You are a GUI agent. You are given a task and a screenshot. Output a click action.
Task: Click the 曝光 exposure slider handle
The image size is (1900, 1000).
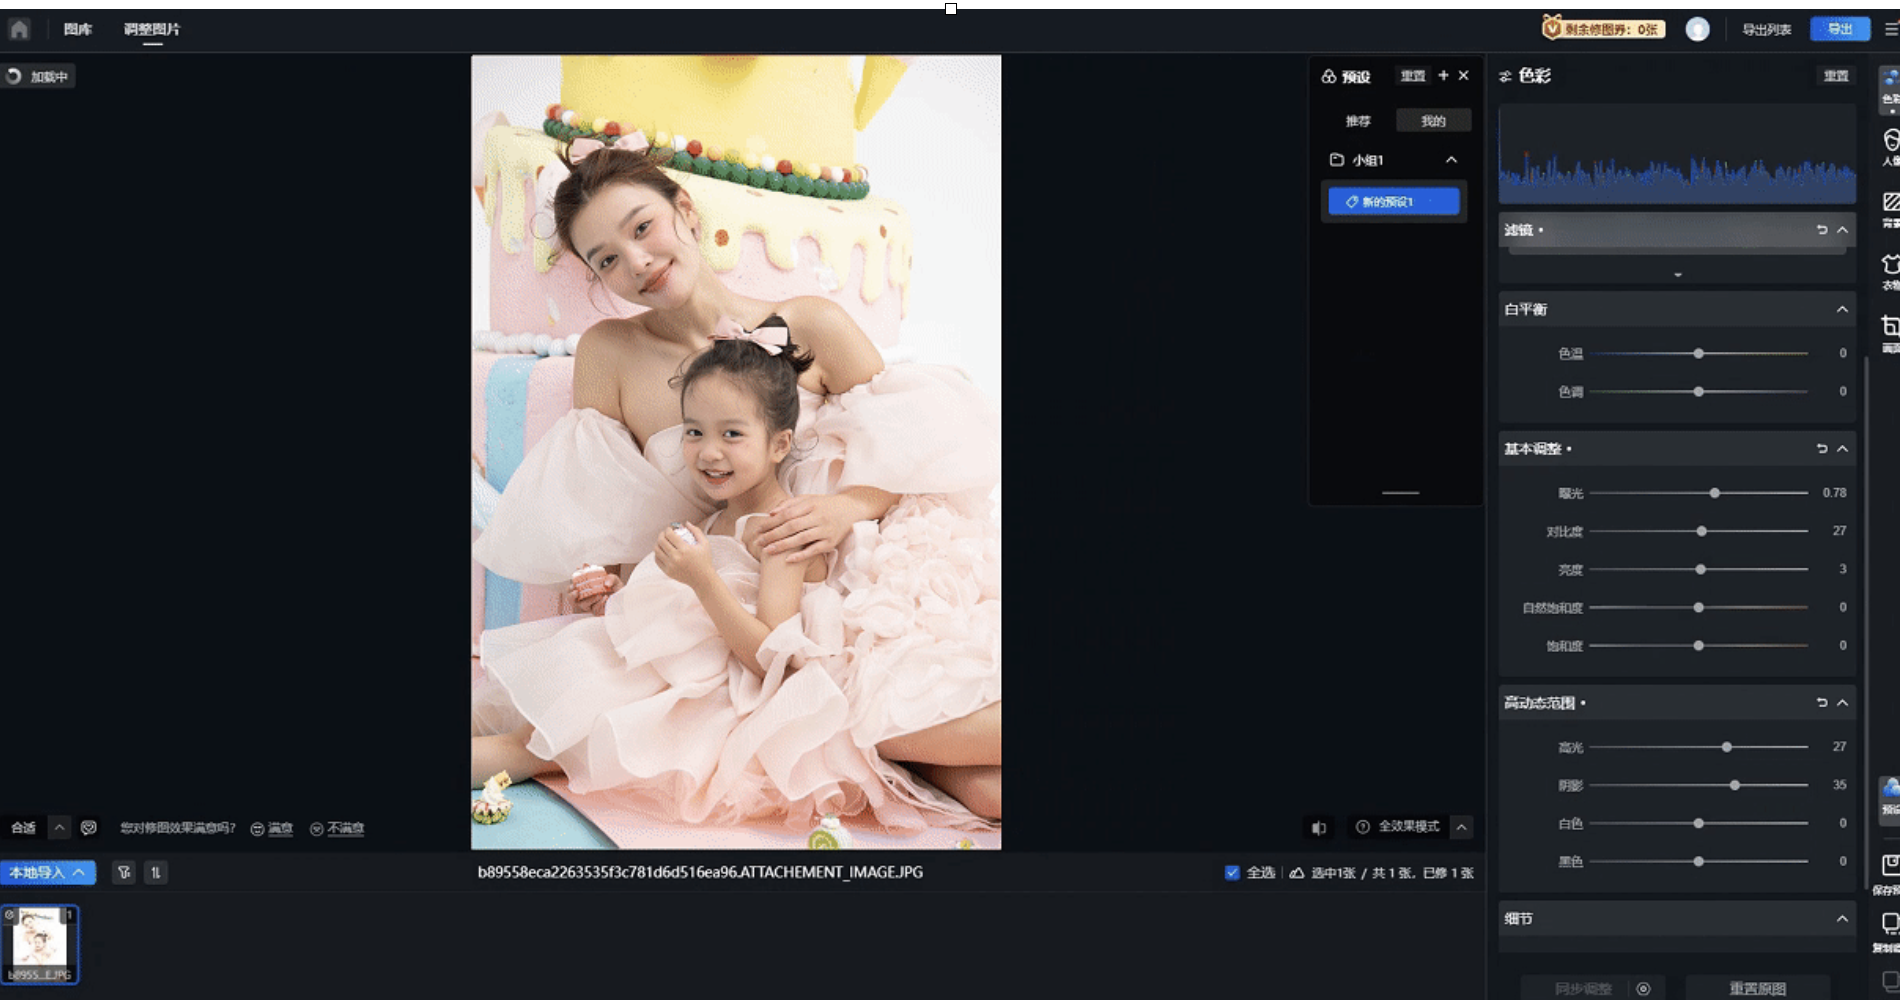coord(1714,493)
